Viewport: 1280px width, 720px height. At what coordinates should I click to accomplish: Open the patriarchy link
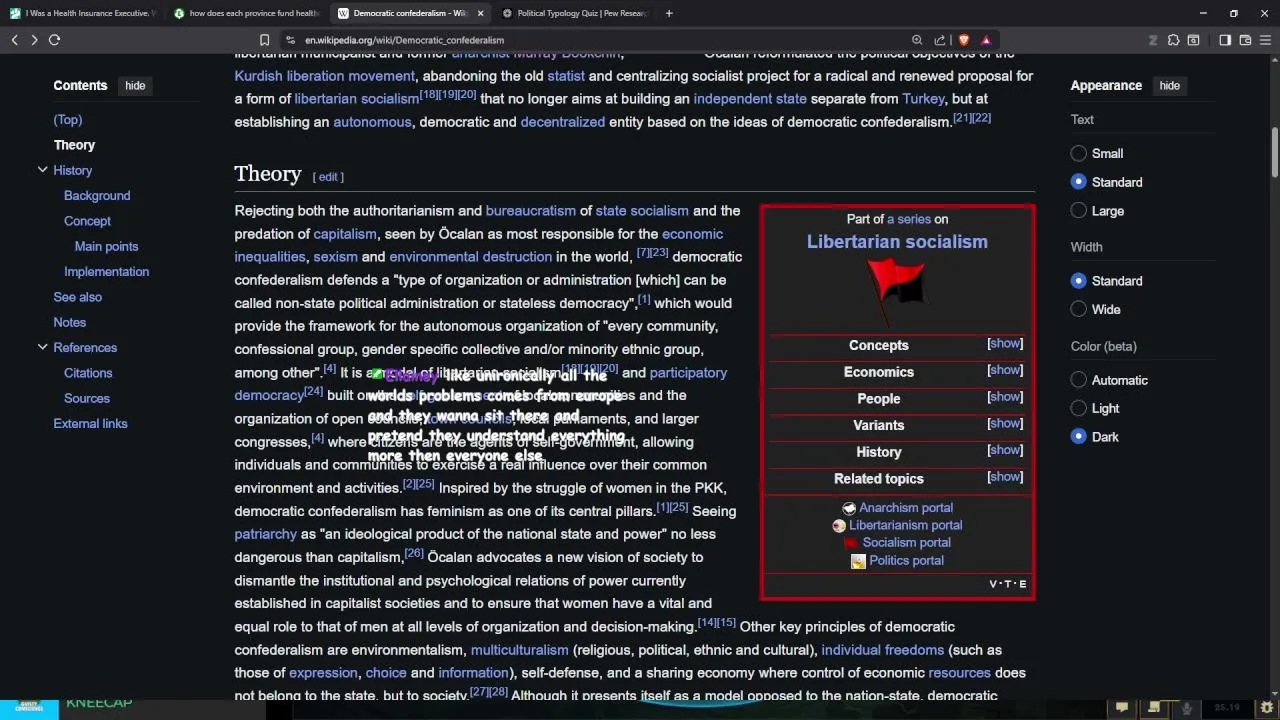point(265,534)
